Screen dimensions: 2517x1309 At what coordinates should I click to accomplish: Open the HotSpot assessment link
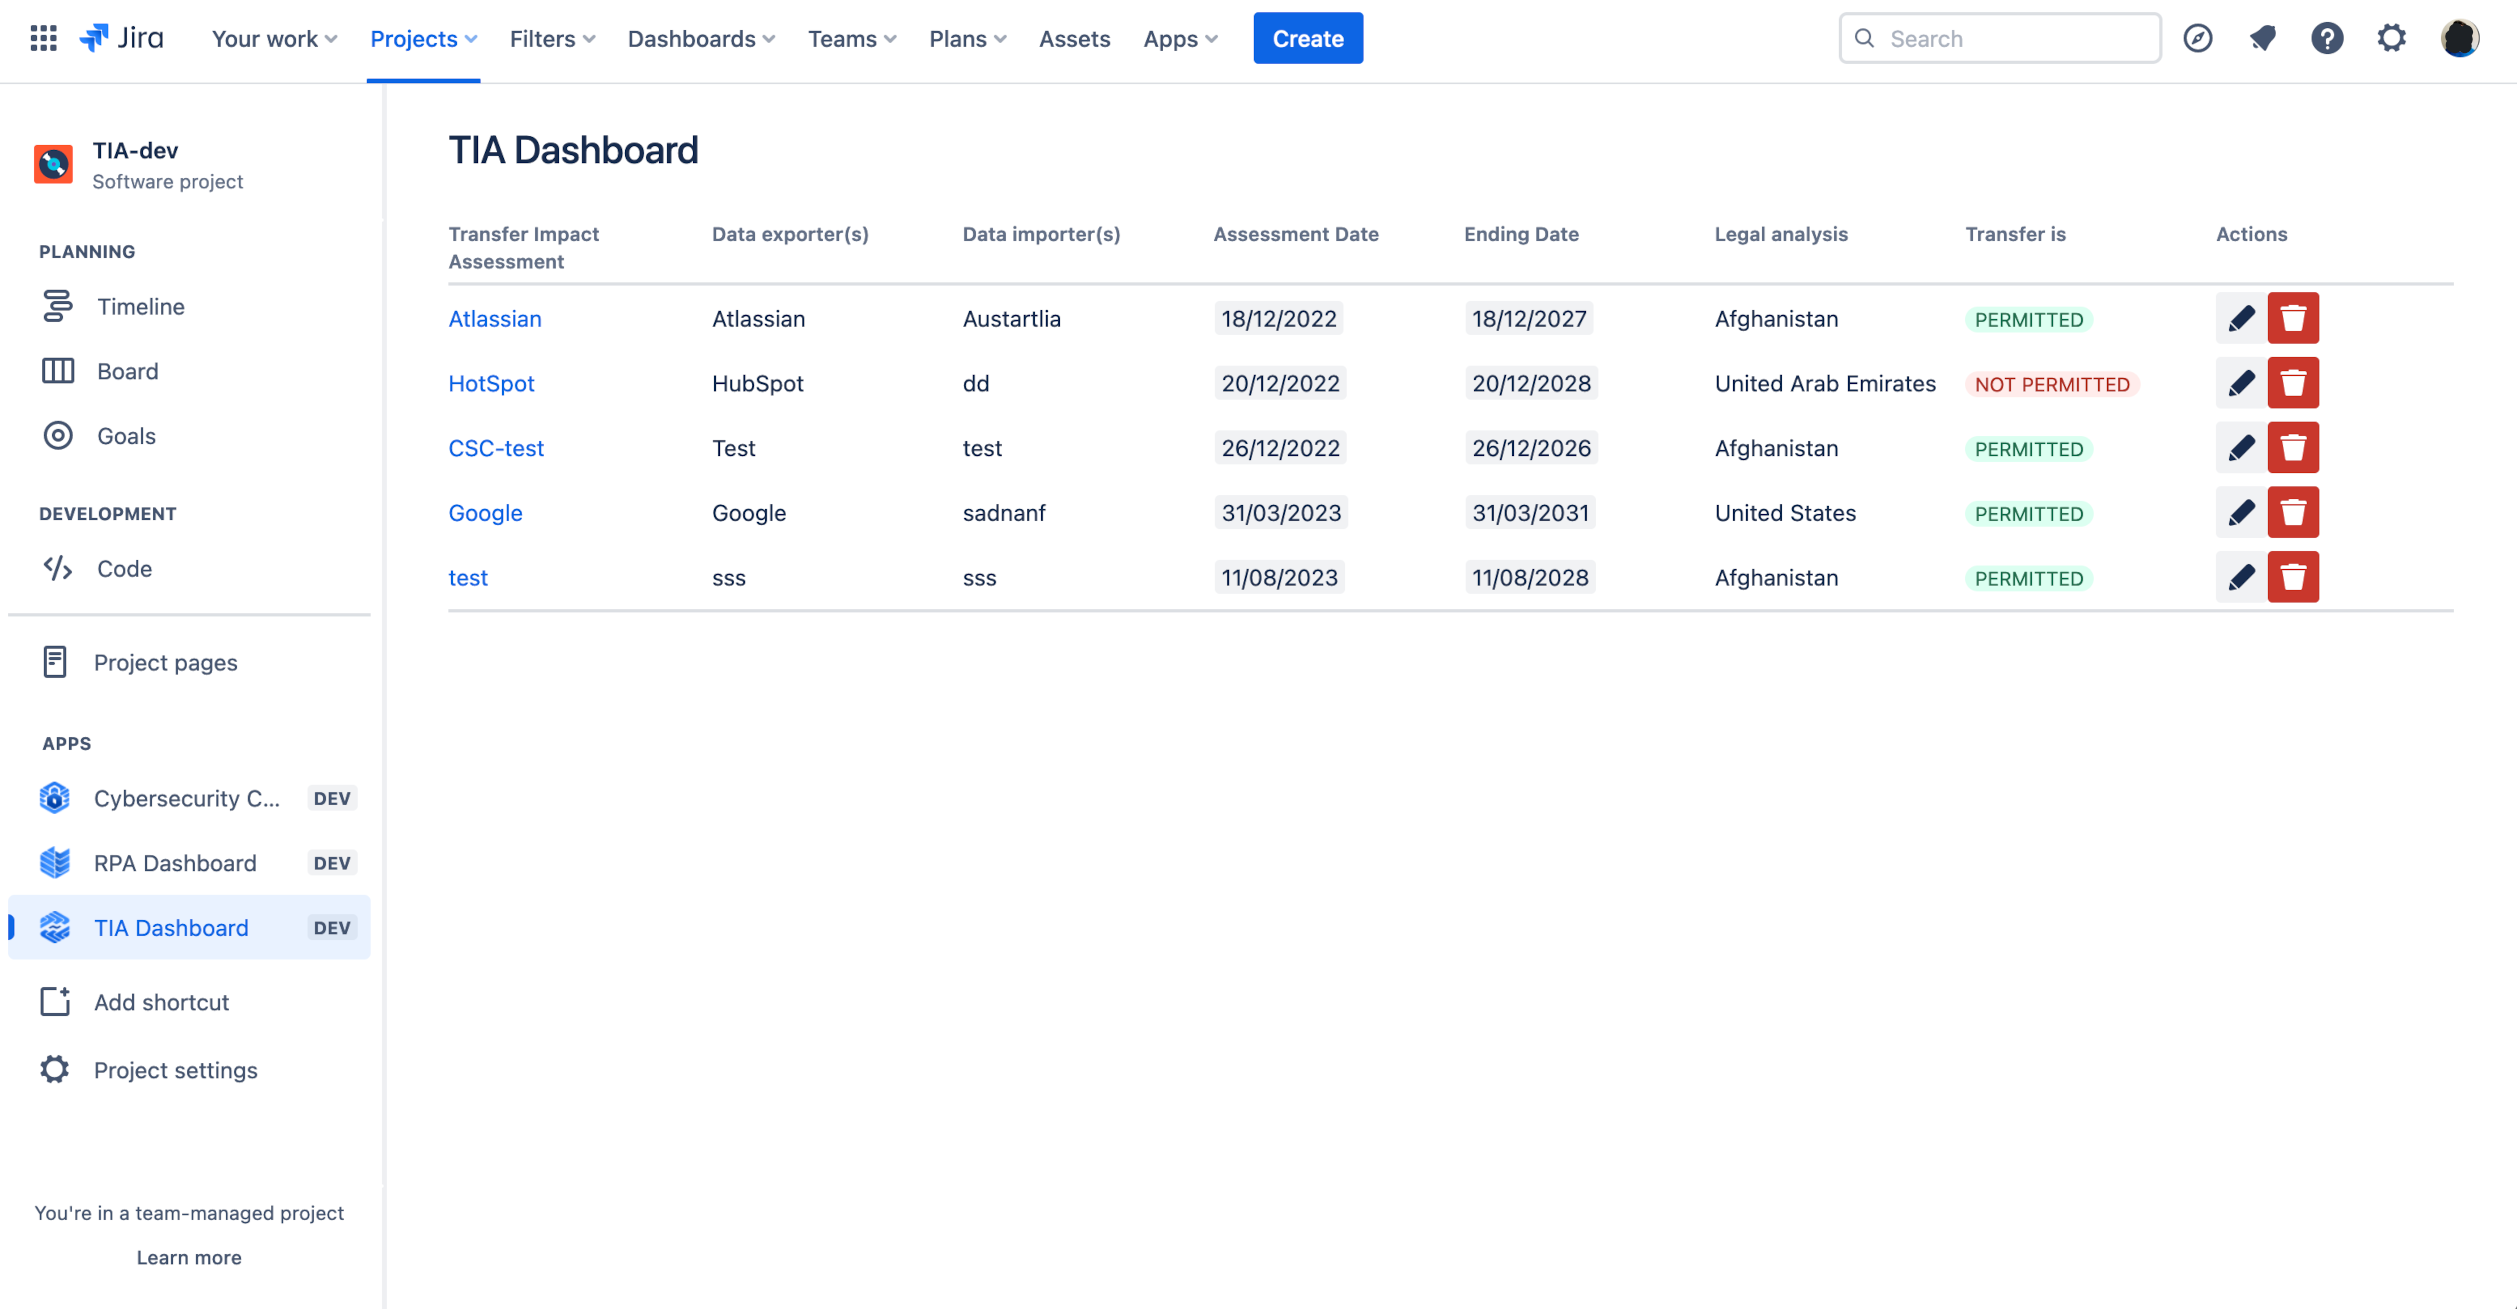pos(491,383)
